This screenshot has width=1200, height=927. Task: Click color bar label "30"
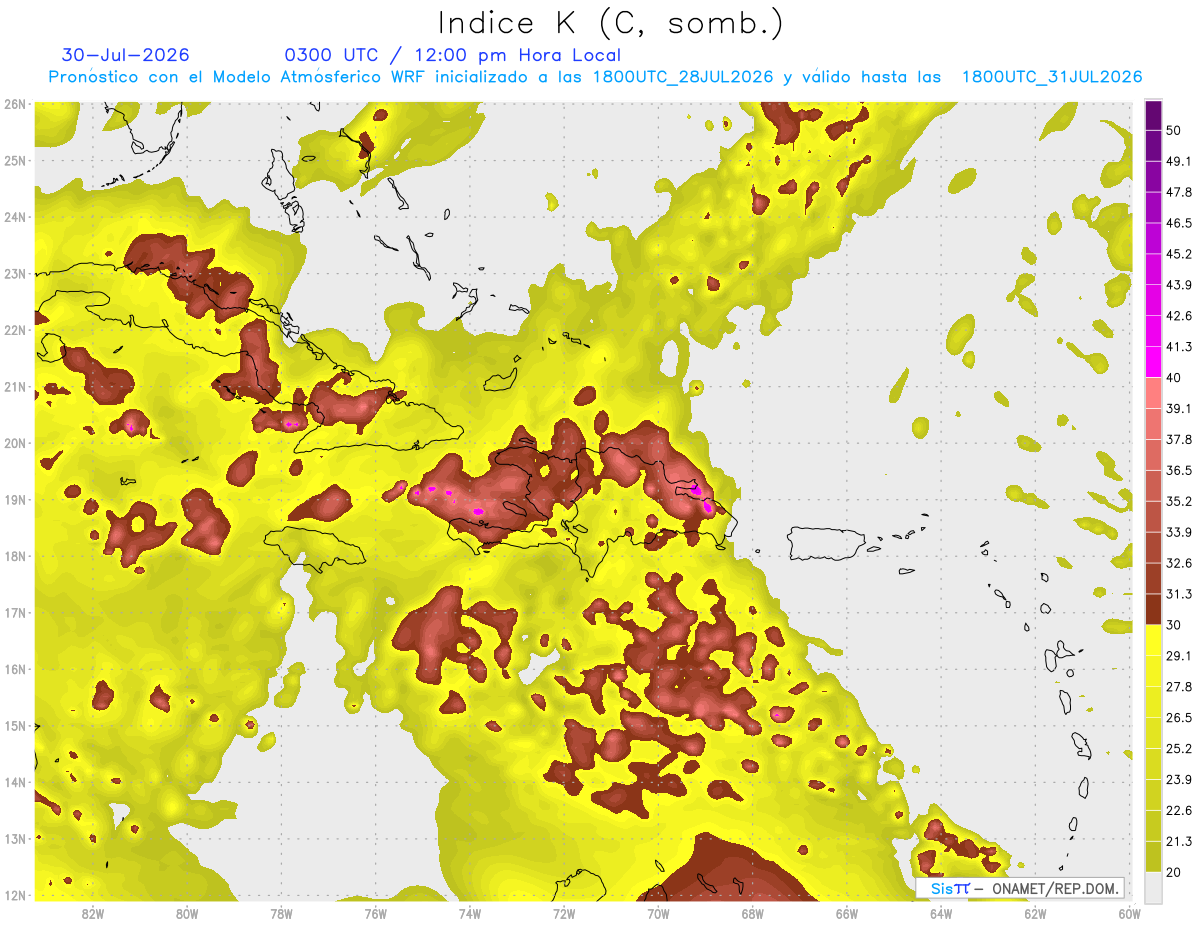click(x=1174, y=625)
